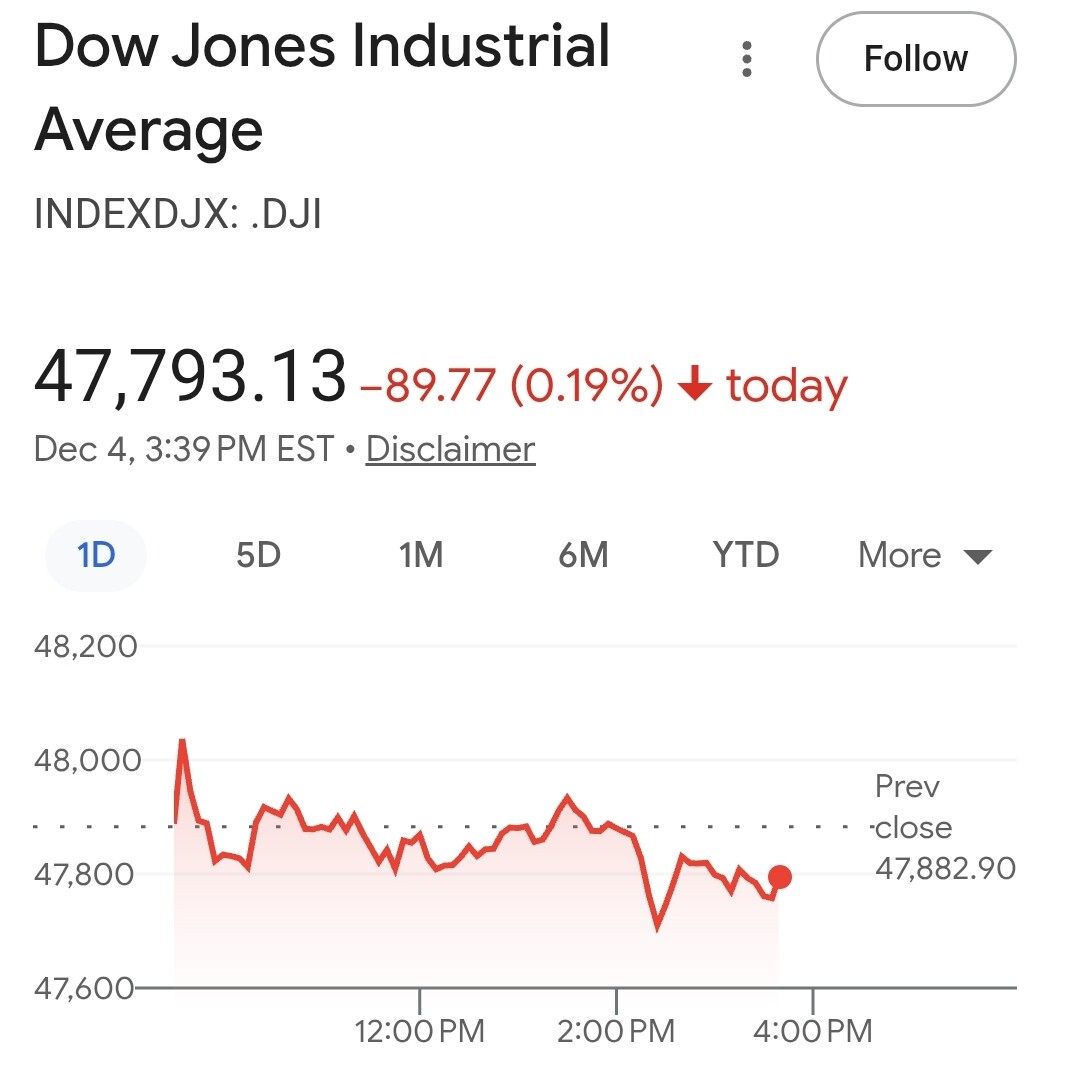
Task: Click the Prev close 47,882.90 label
Action: [944, 828]
